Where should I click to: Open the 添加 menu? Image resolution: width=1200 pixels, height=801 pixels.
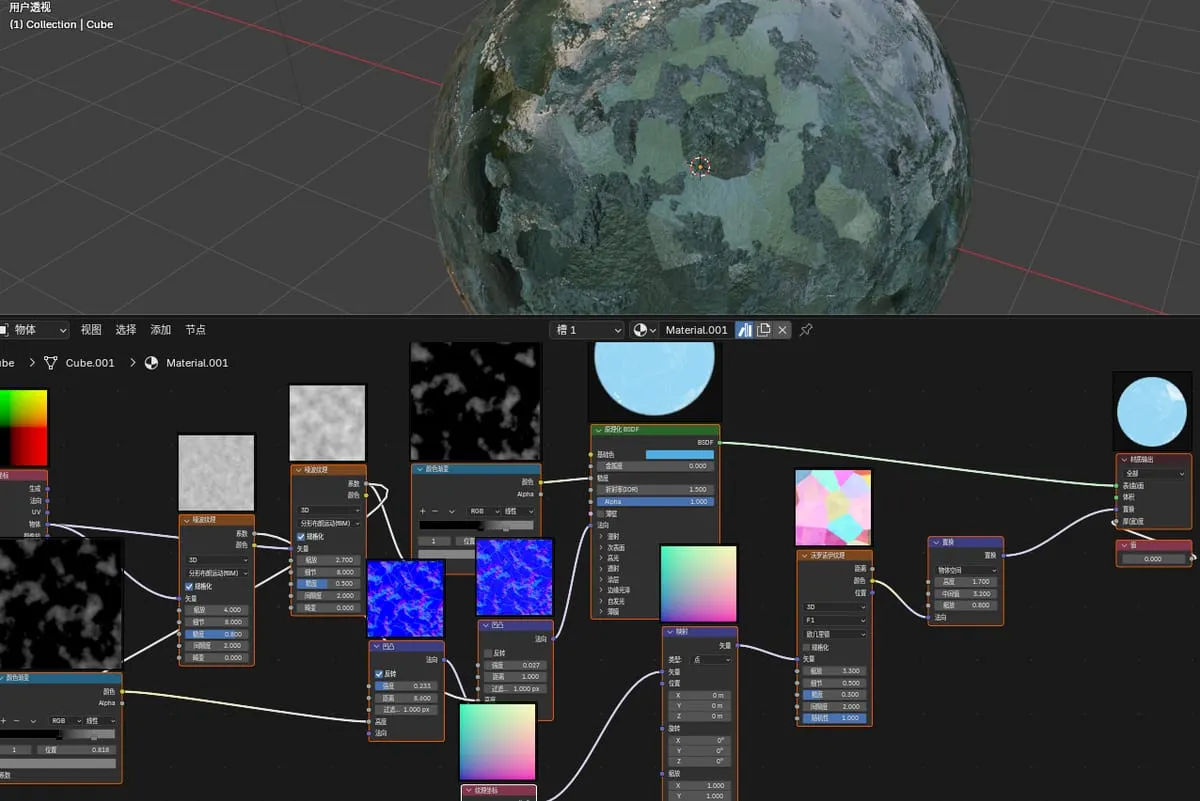[161, 330]
